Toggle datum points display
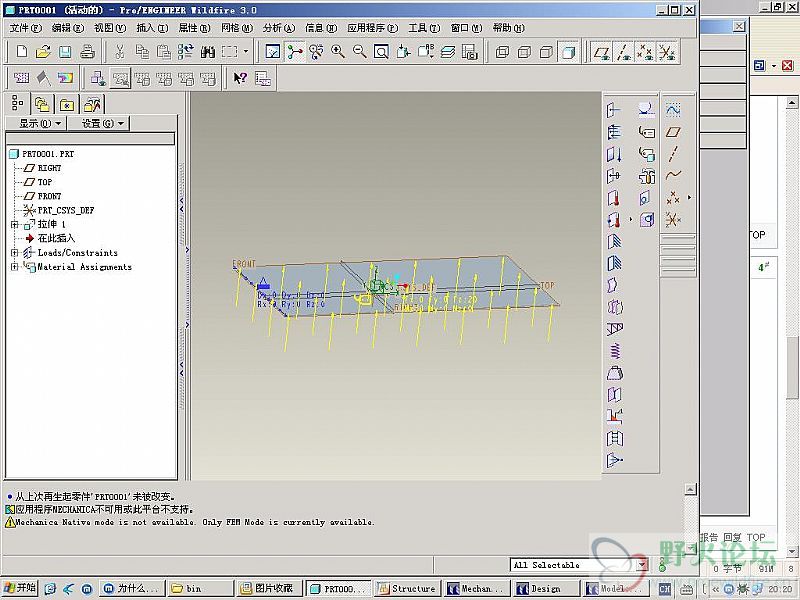800x600 pixels. point(645,52)
